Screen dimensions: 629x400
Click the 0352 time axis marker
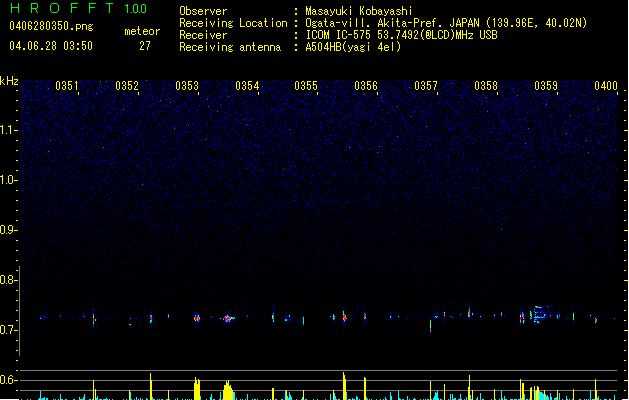(127, 86)
